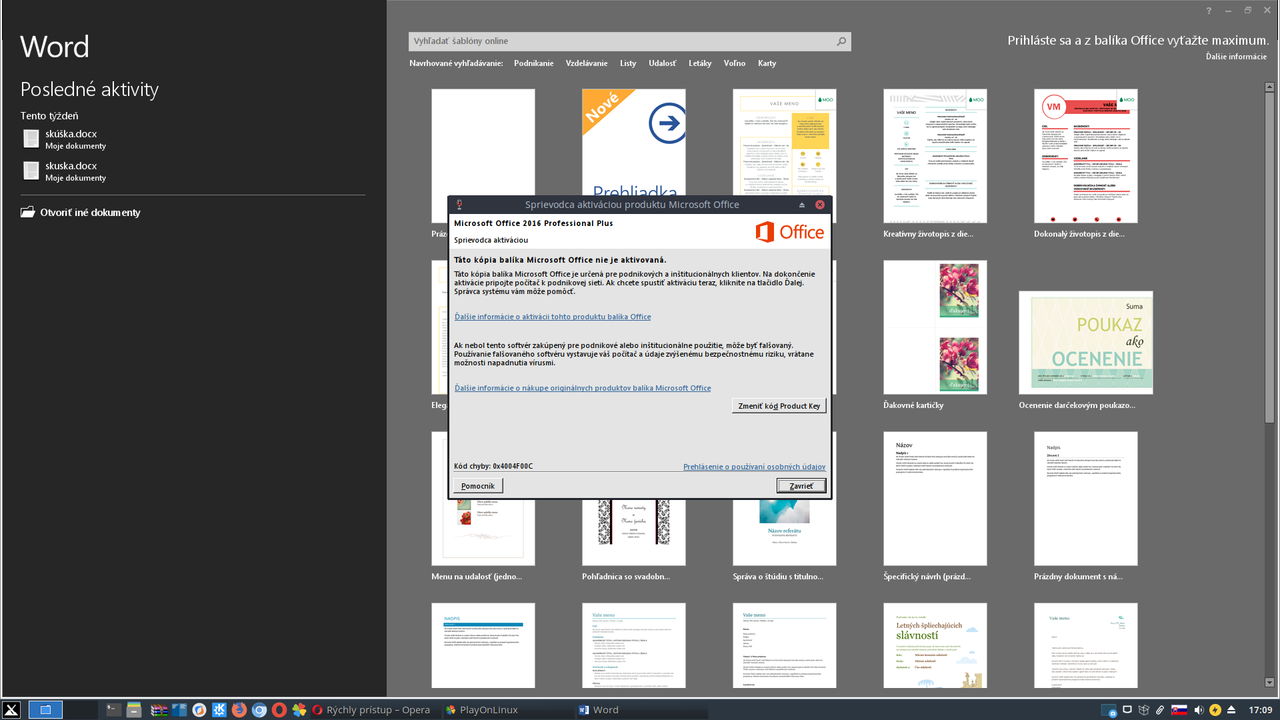Open Prehlásenie o používaní osobných údajov link
Image resolution: width=1280 pixels, height=720 pixels.
tap(754, 467)
